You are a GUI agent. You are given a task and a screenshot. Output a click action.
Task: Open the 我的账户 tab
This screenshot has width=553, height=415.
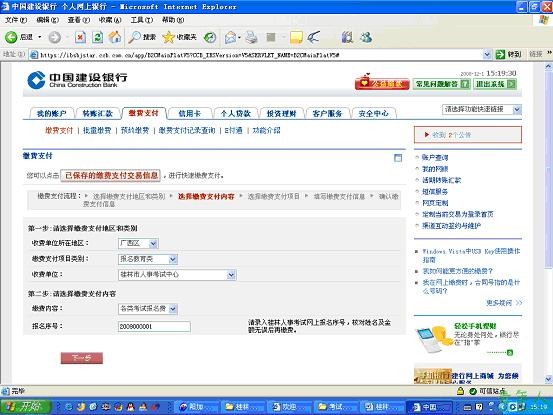coord(51,114)
